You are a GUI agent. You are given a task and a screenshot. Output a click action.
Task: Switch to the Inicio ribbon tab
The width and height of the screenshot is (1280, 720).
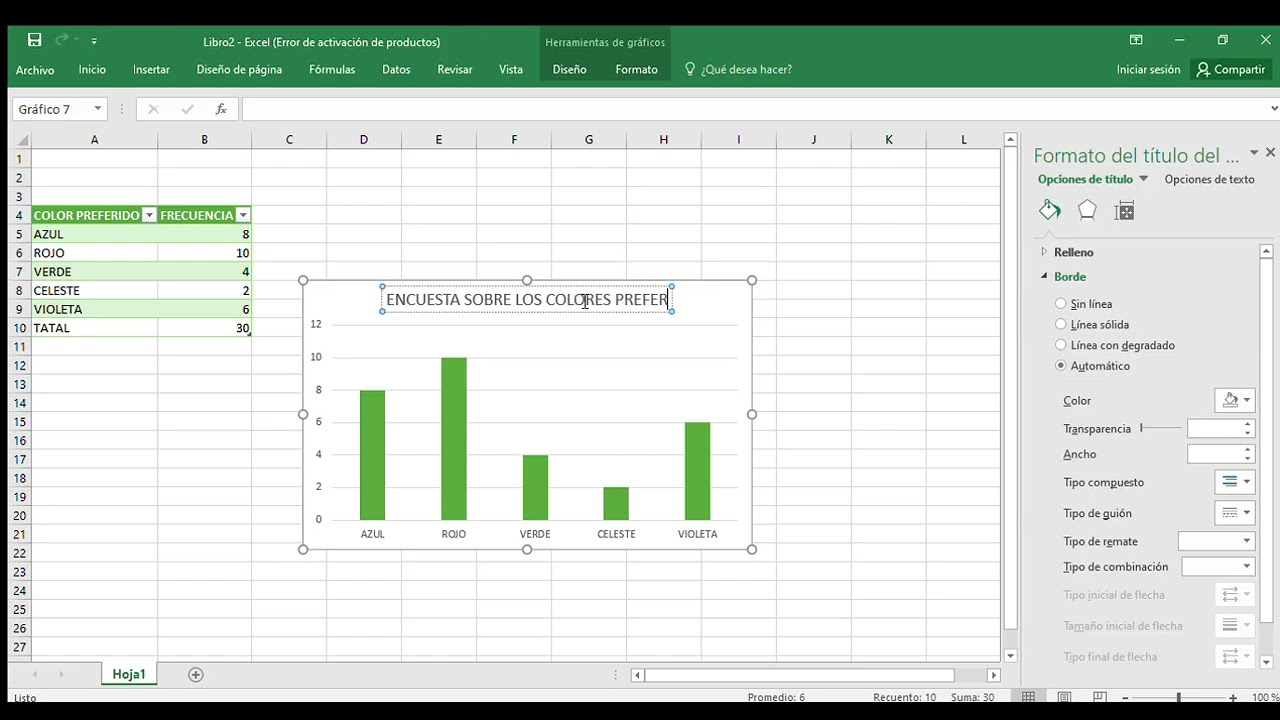click(92, 70)
